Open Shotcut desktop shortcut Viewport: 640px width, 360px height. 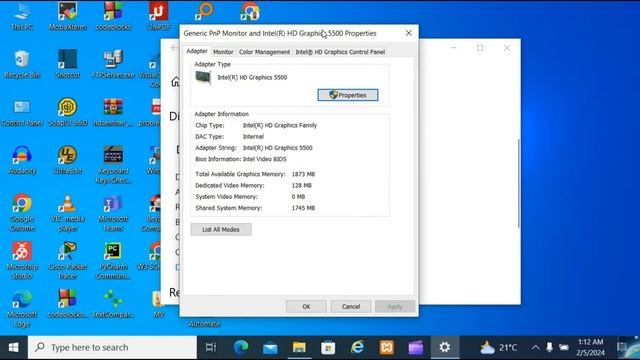67,64
